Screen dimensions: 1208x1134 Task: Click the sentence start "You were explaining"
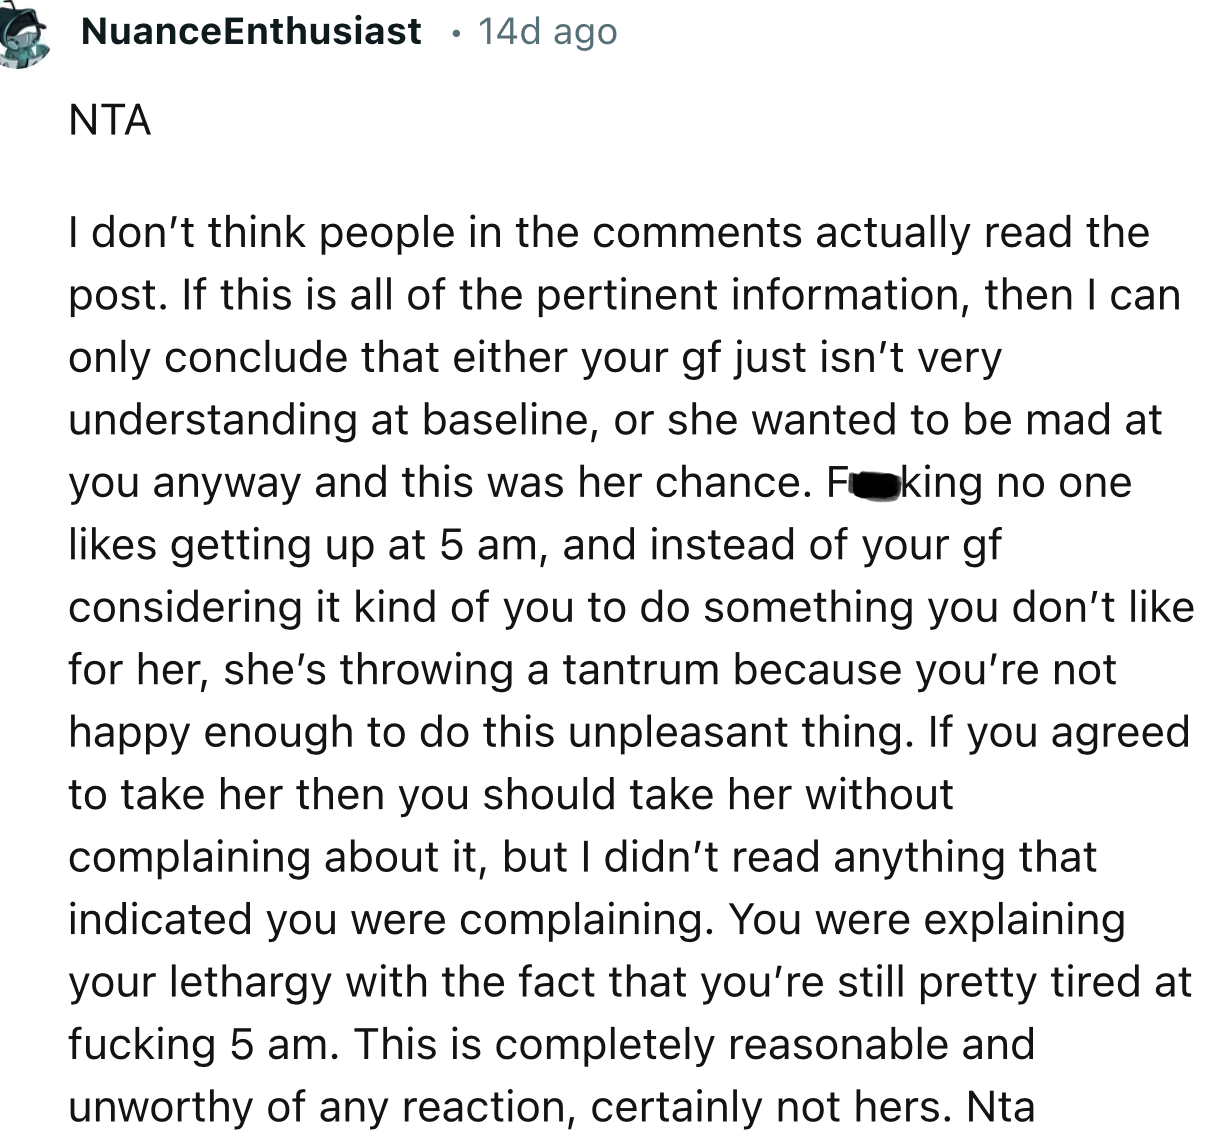click(x=927, y=919)
